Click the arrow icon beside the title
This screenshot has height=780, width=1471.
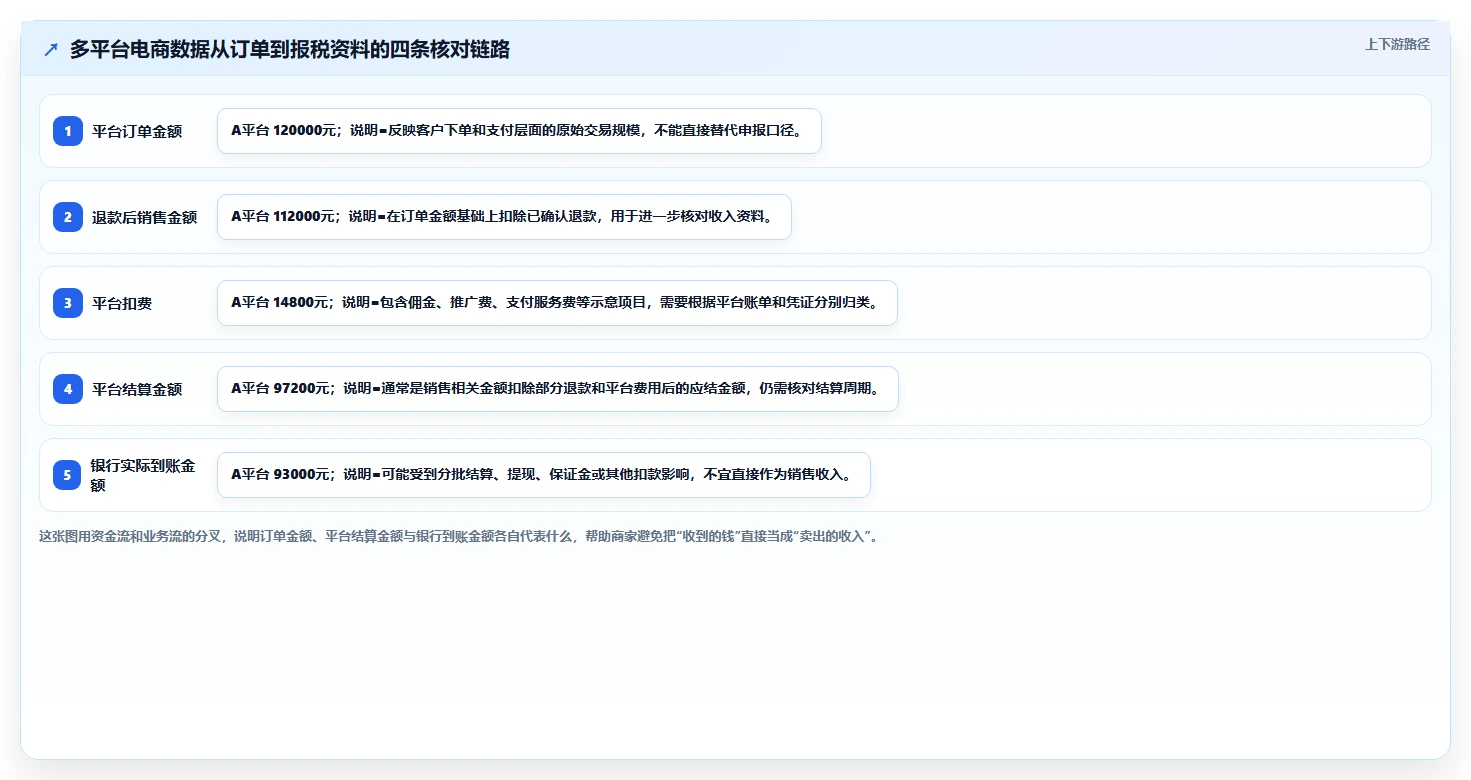coord(51,49)
